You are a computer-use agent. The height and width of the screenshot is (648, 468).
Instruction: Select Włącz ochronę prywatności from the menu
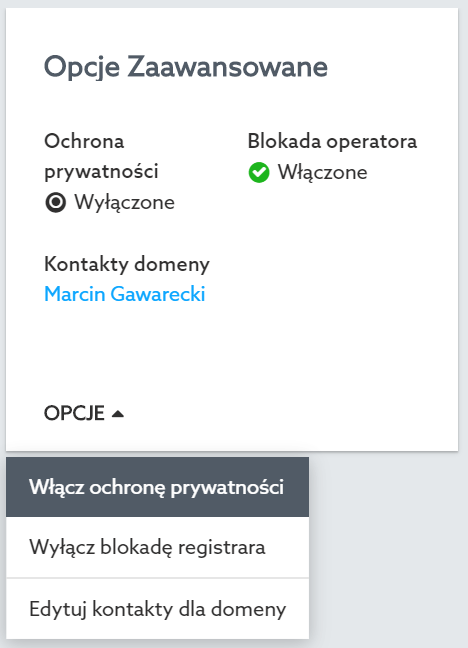[158, 487]
